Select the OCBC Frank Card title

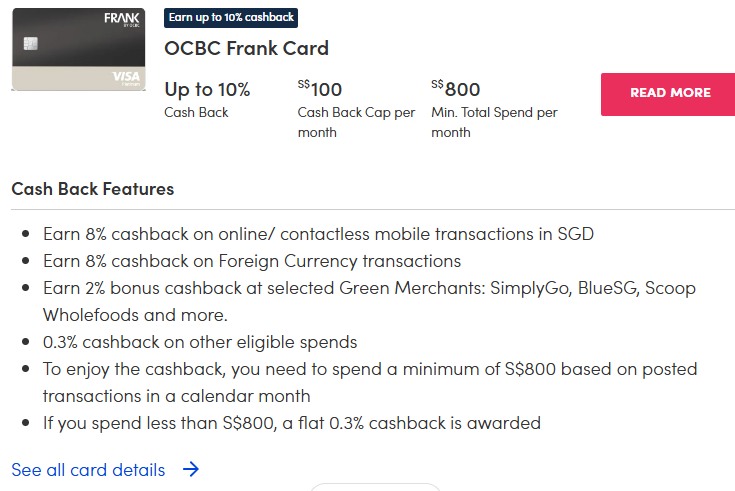point(246,48)
